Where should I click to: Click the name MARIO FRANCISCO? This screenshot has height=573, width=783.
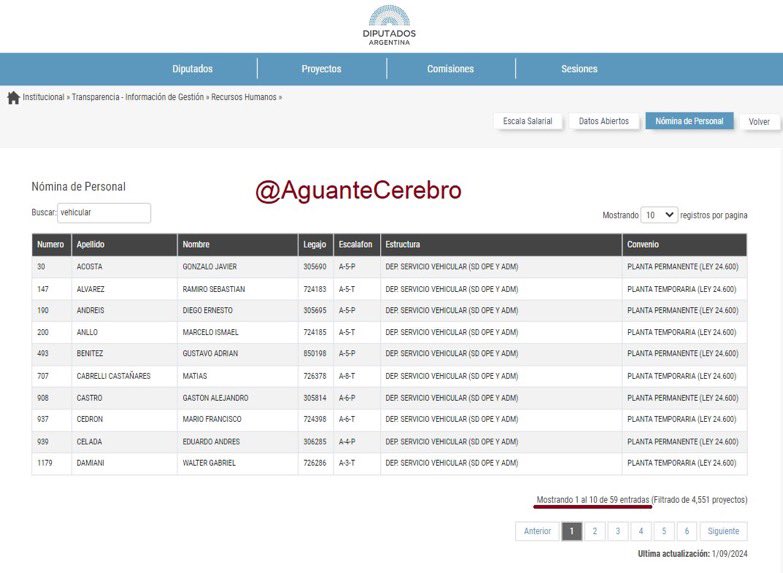coord(212,419)
